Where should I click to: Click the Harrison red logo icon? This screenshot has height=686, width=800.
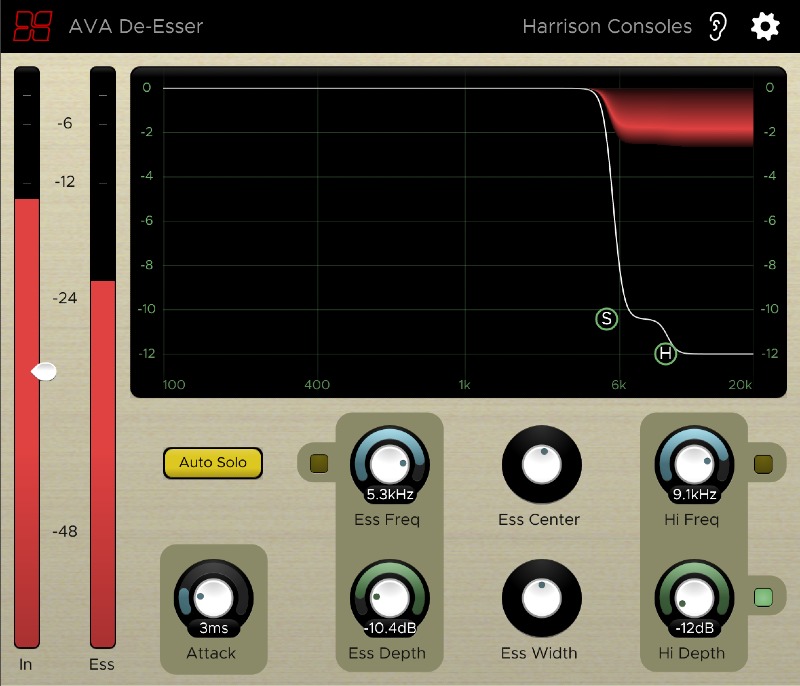point(32,26)
